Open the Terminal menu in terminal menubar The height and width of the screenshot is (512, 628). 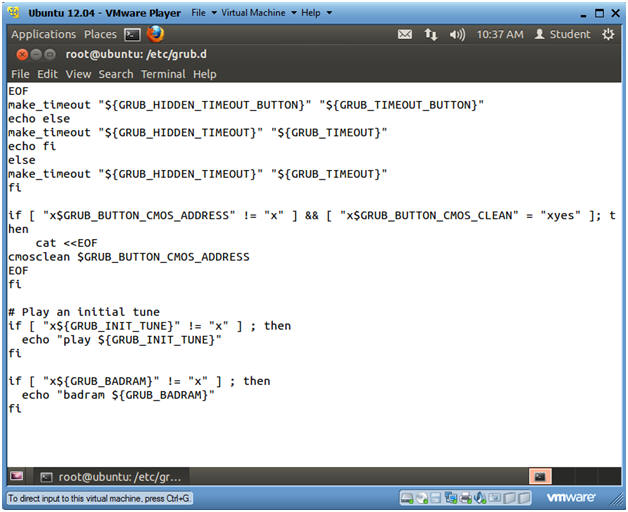163,74
